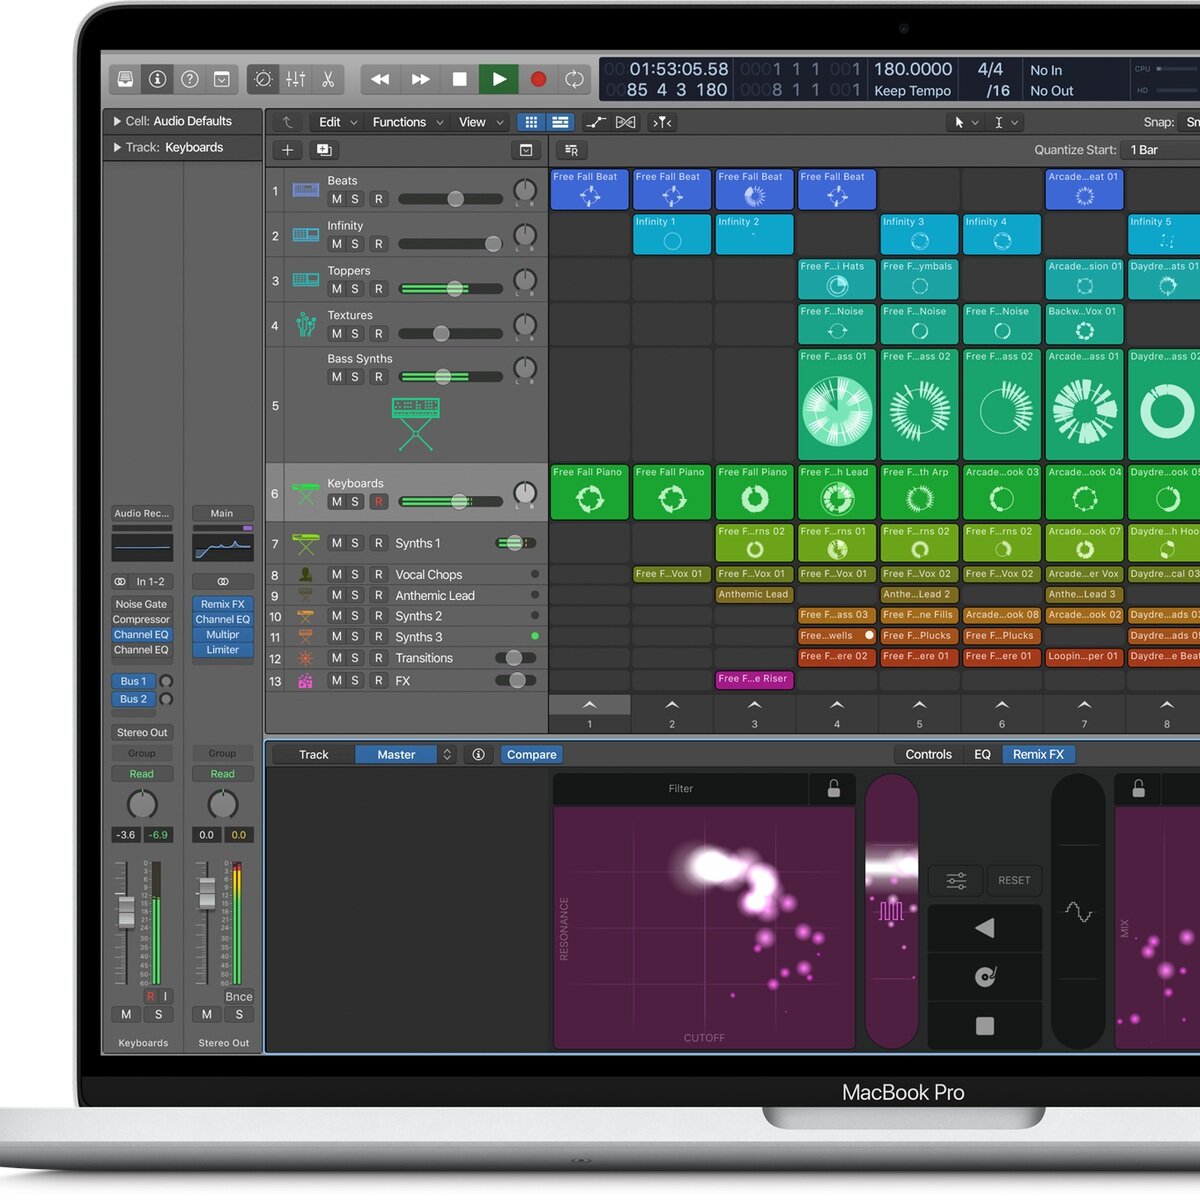The image size is (1200, 1200).
Task: Open the Functions menu
Action: [407, 122]
